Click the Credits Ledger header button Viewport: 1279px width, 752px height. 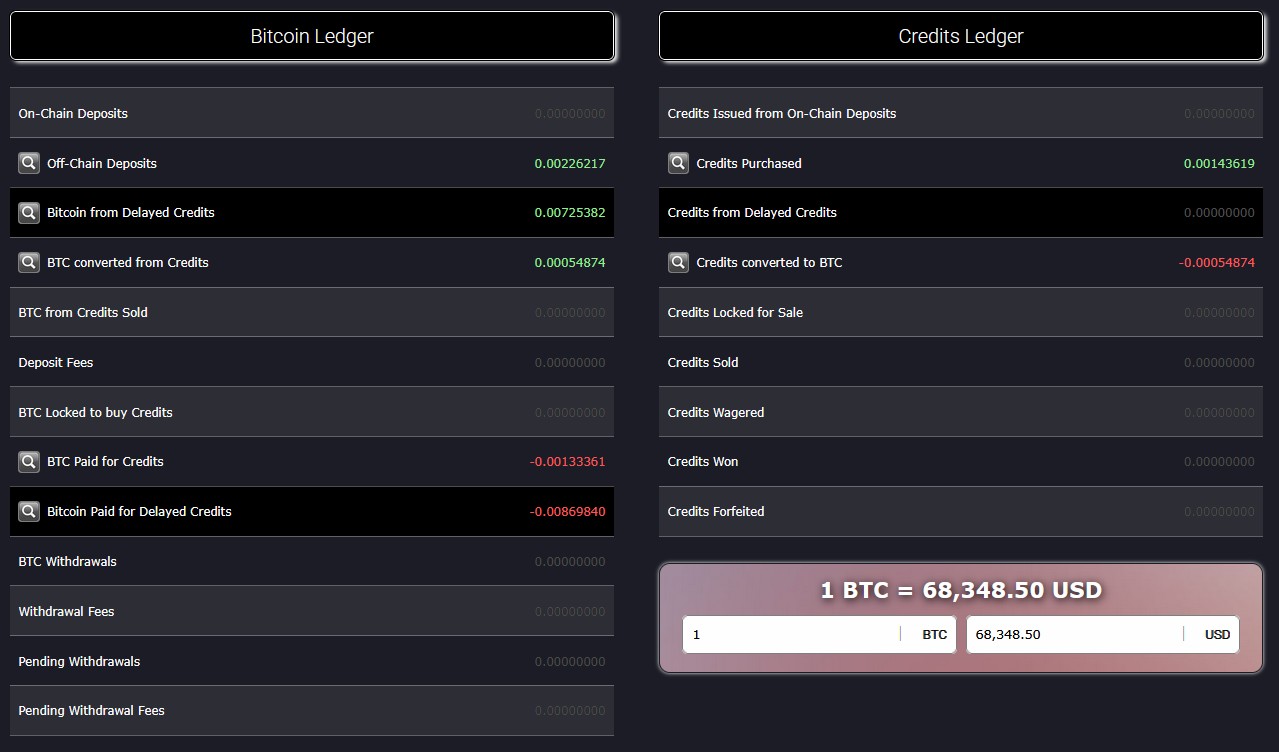(960, 36)
